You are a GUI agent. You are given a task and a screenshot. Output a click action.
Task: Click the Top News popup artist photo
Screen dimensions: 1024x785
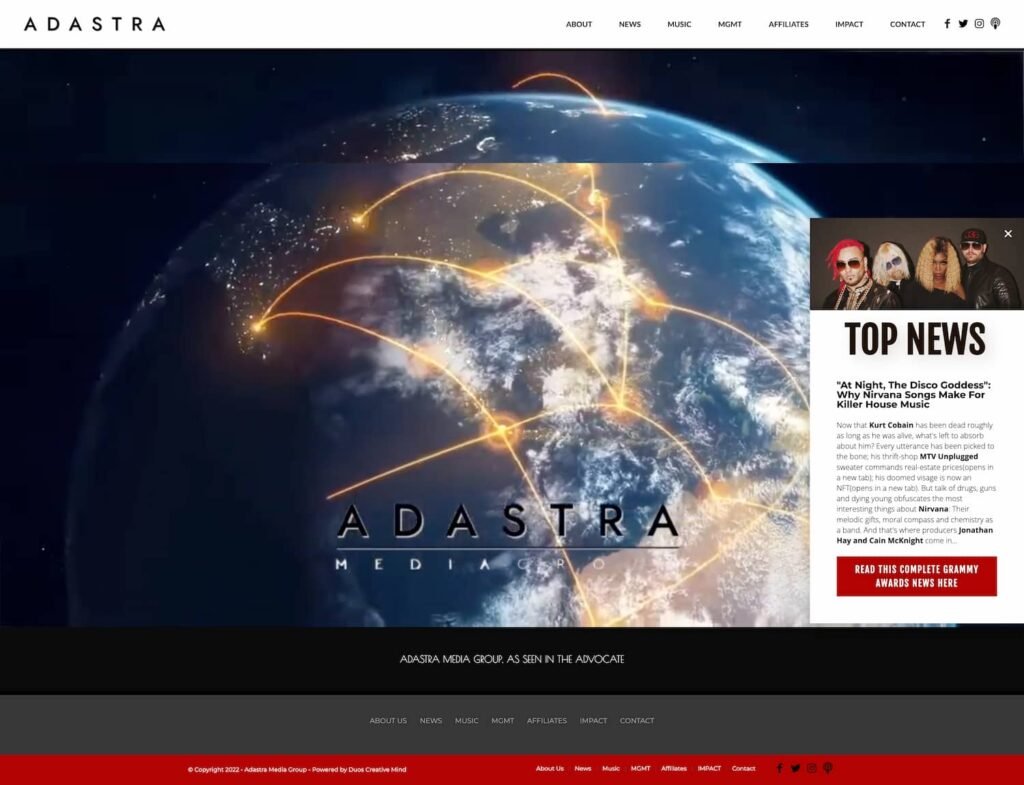(x=915, y=265)
